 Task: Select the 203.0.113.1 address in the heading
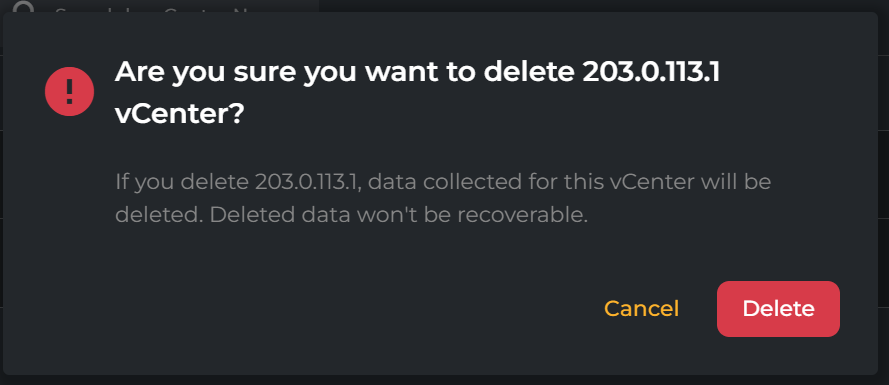(651, 73)
